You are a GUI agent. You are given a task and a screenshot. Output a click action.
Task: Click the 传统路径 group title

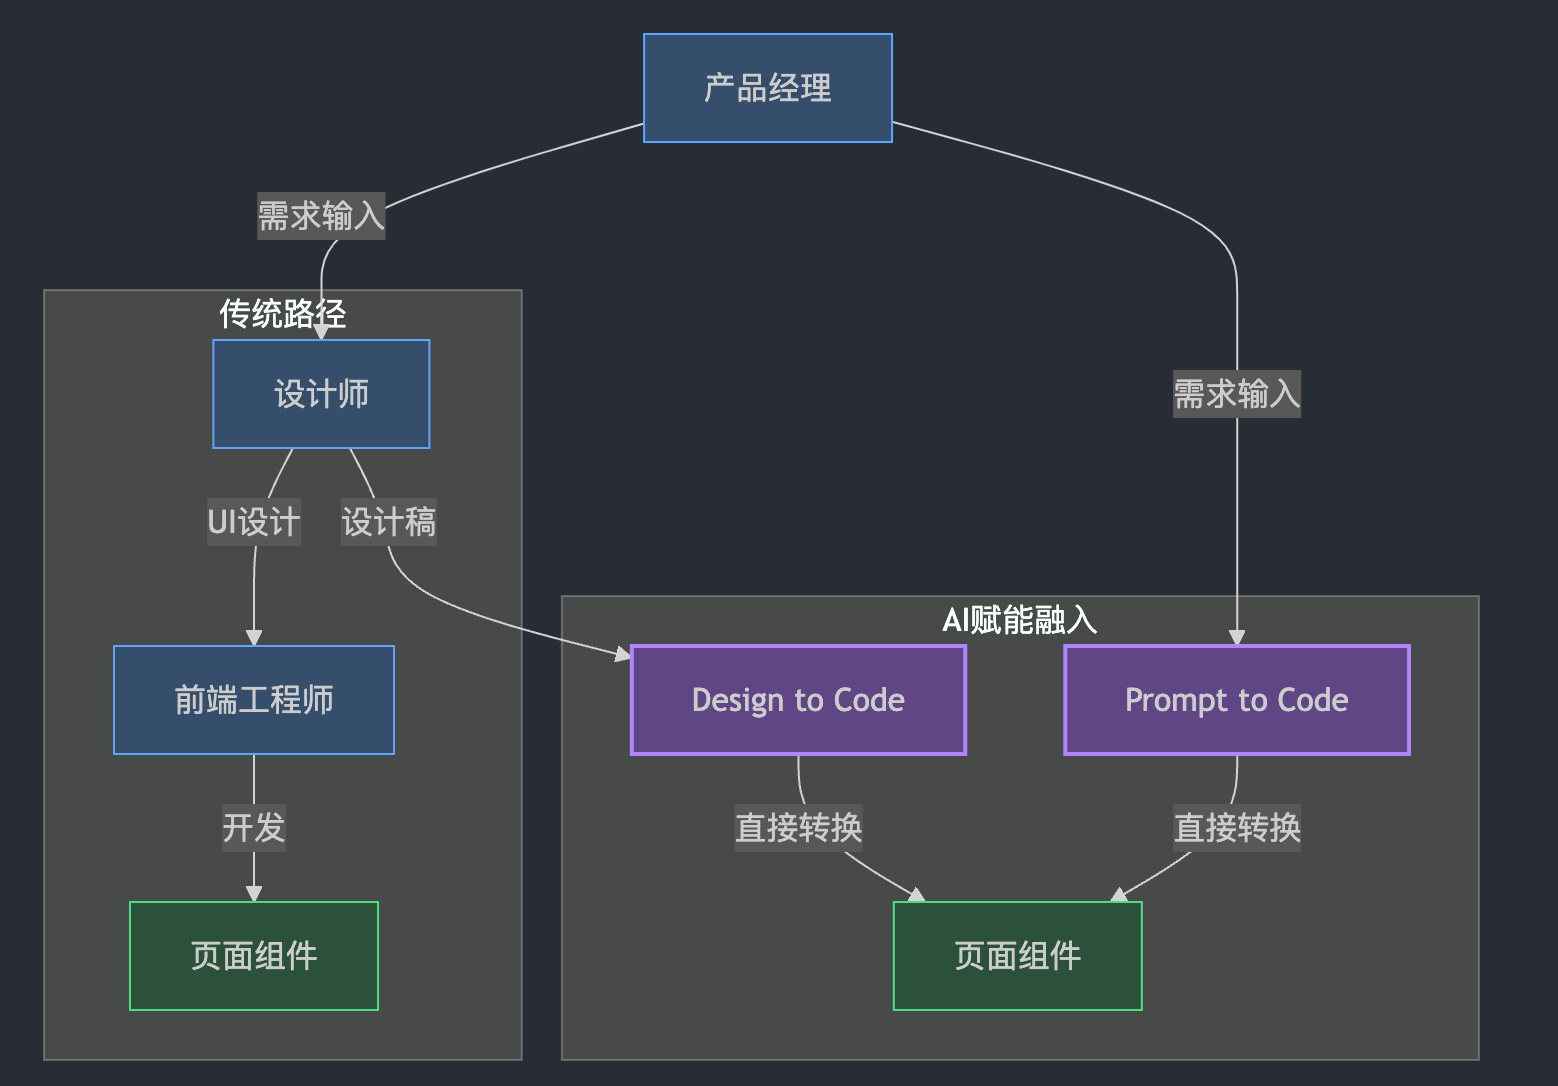click(x=283, y=314)
